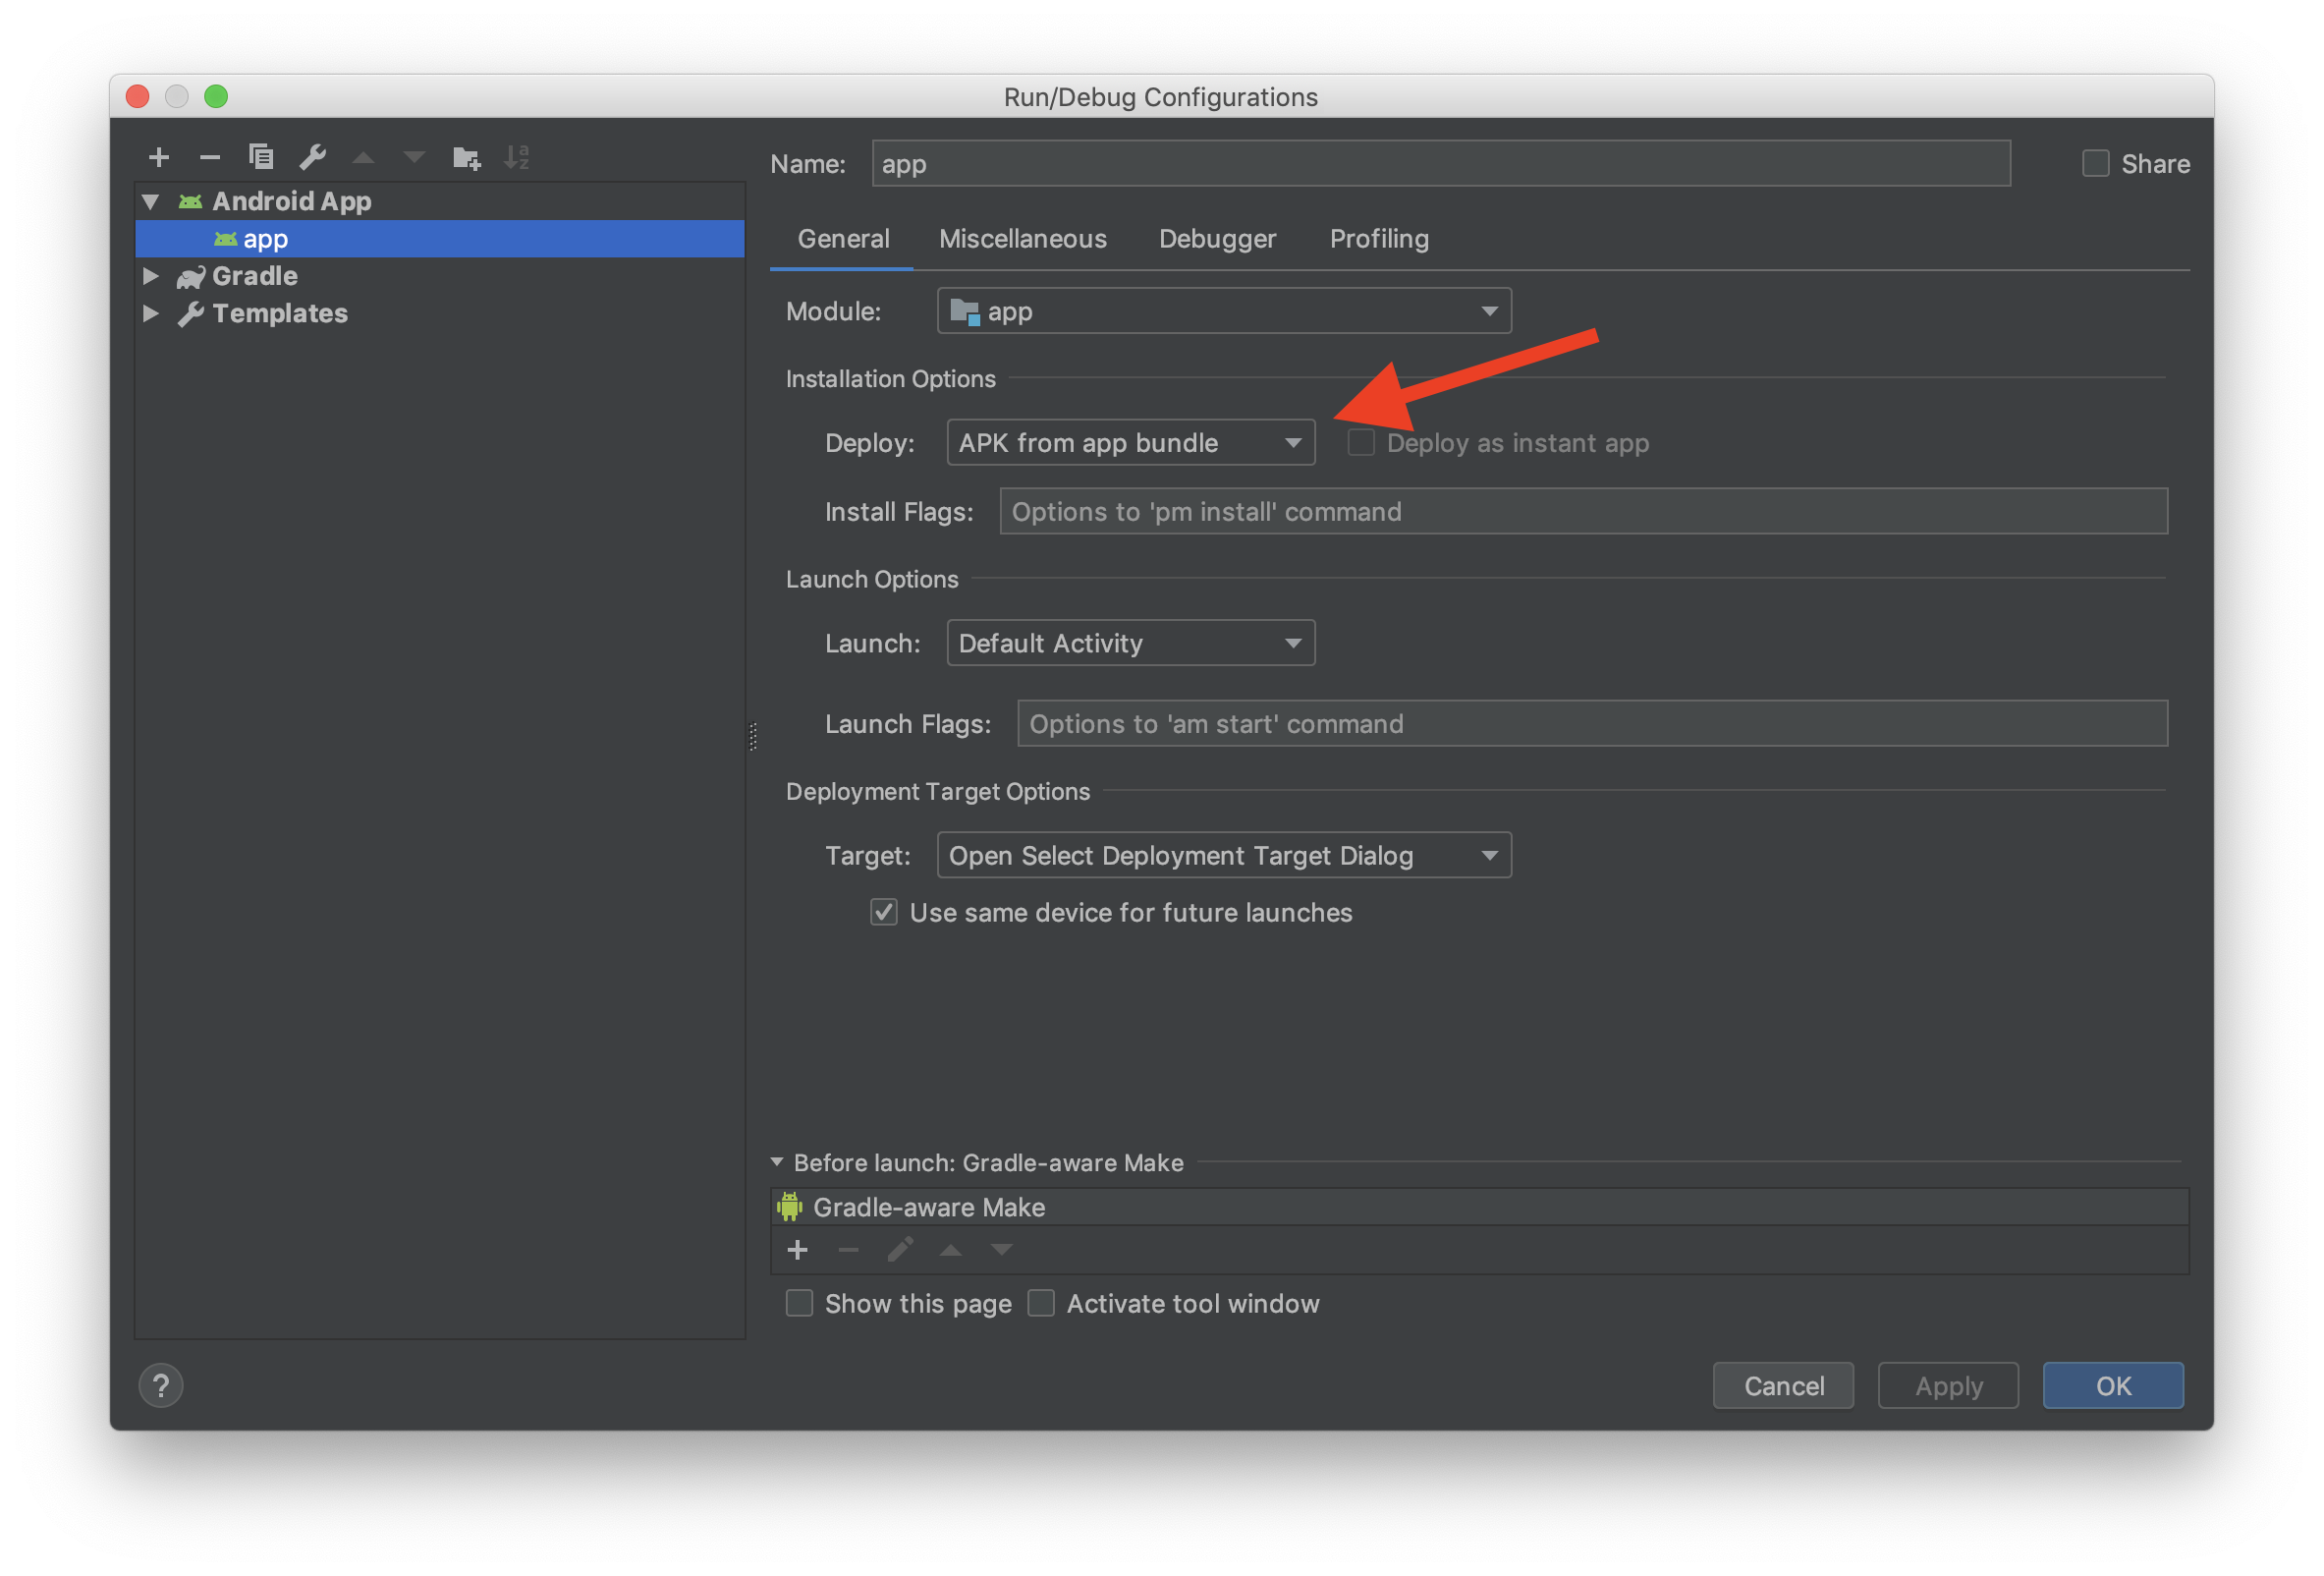Move configuration down arrow in the configurations toolbar
This screenshot has height=1576, width=2324.
[x=414, y=158]
